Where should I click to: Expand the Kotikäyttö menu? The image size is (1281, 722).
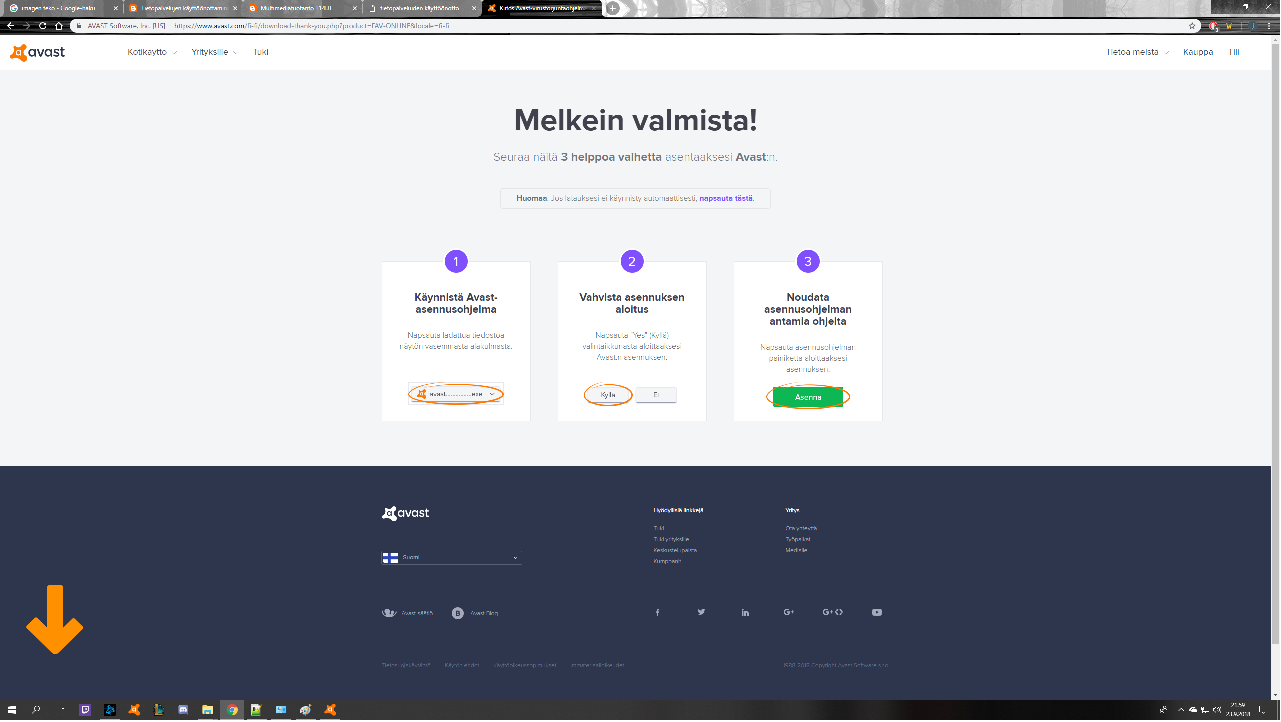(x=152, y=52)
